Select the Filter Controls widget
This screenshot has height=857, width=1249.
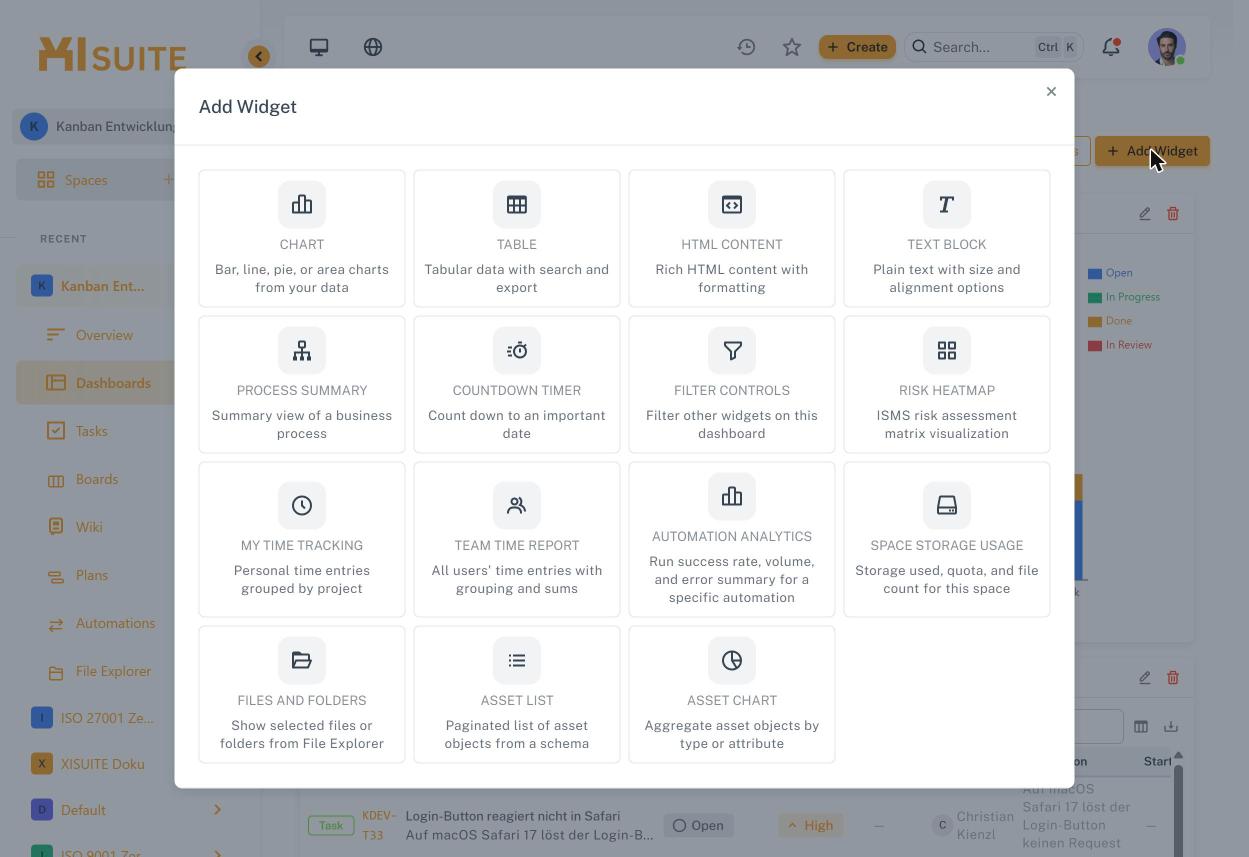coord(732,384)
